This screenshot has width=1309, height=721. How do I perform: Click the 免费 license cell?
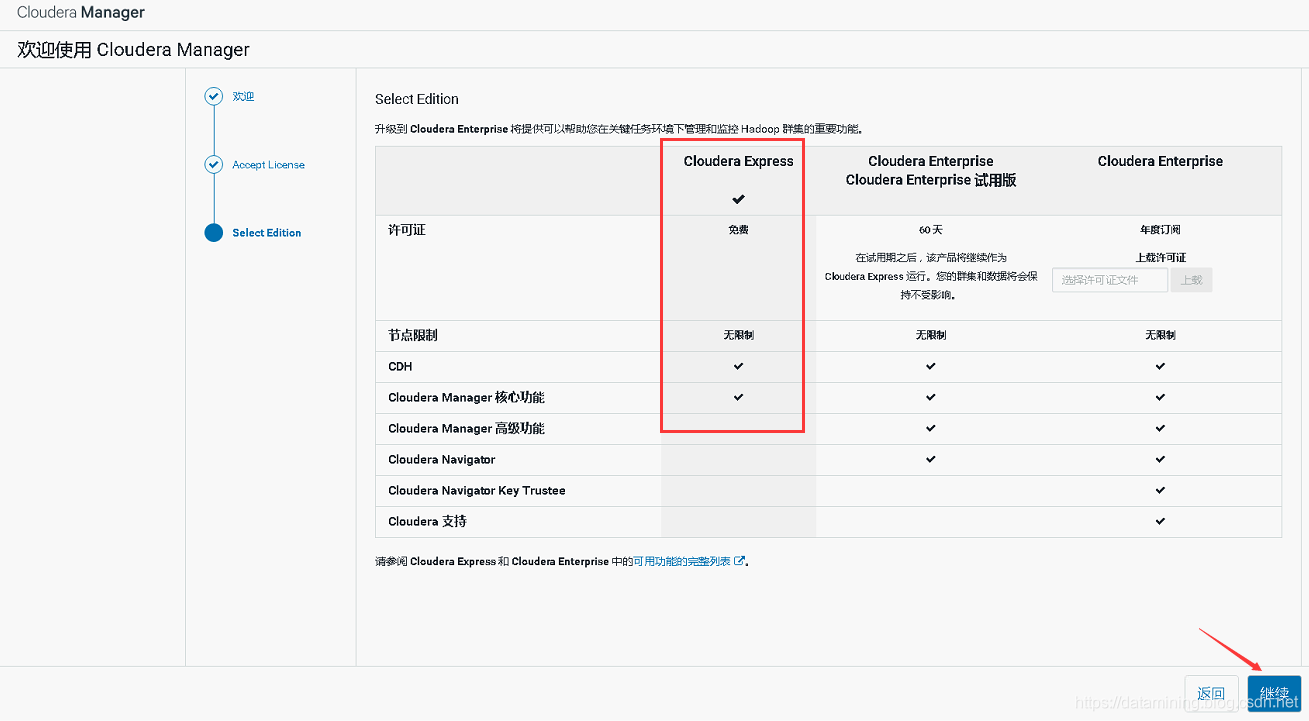click(x=738, y=230)
